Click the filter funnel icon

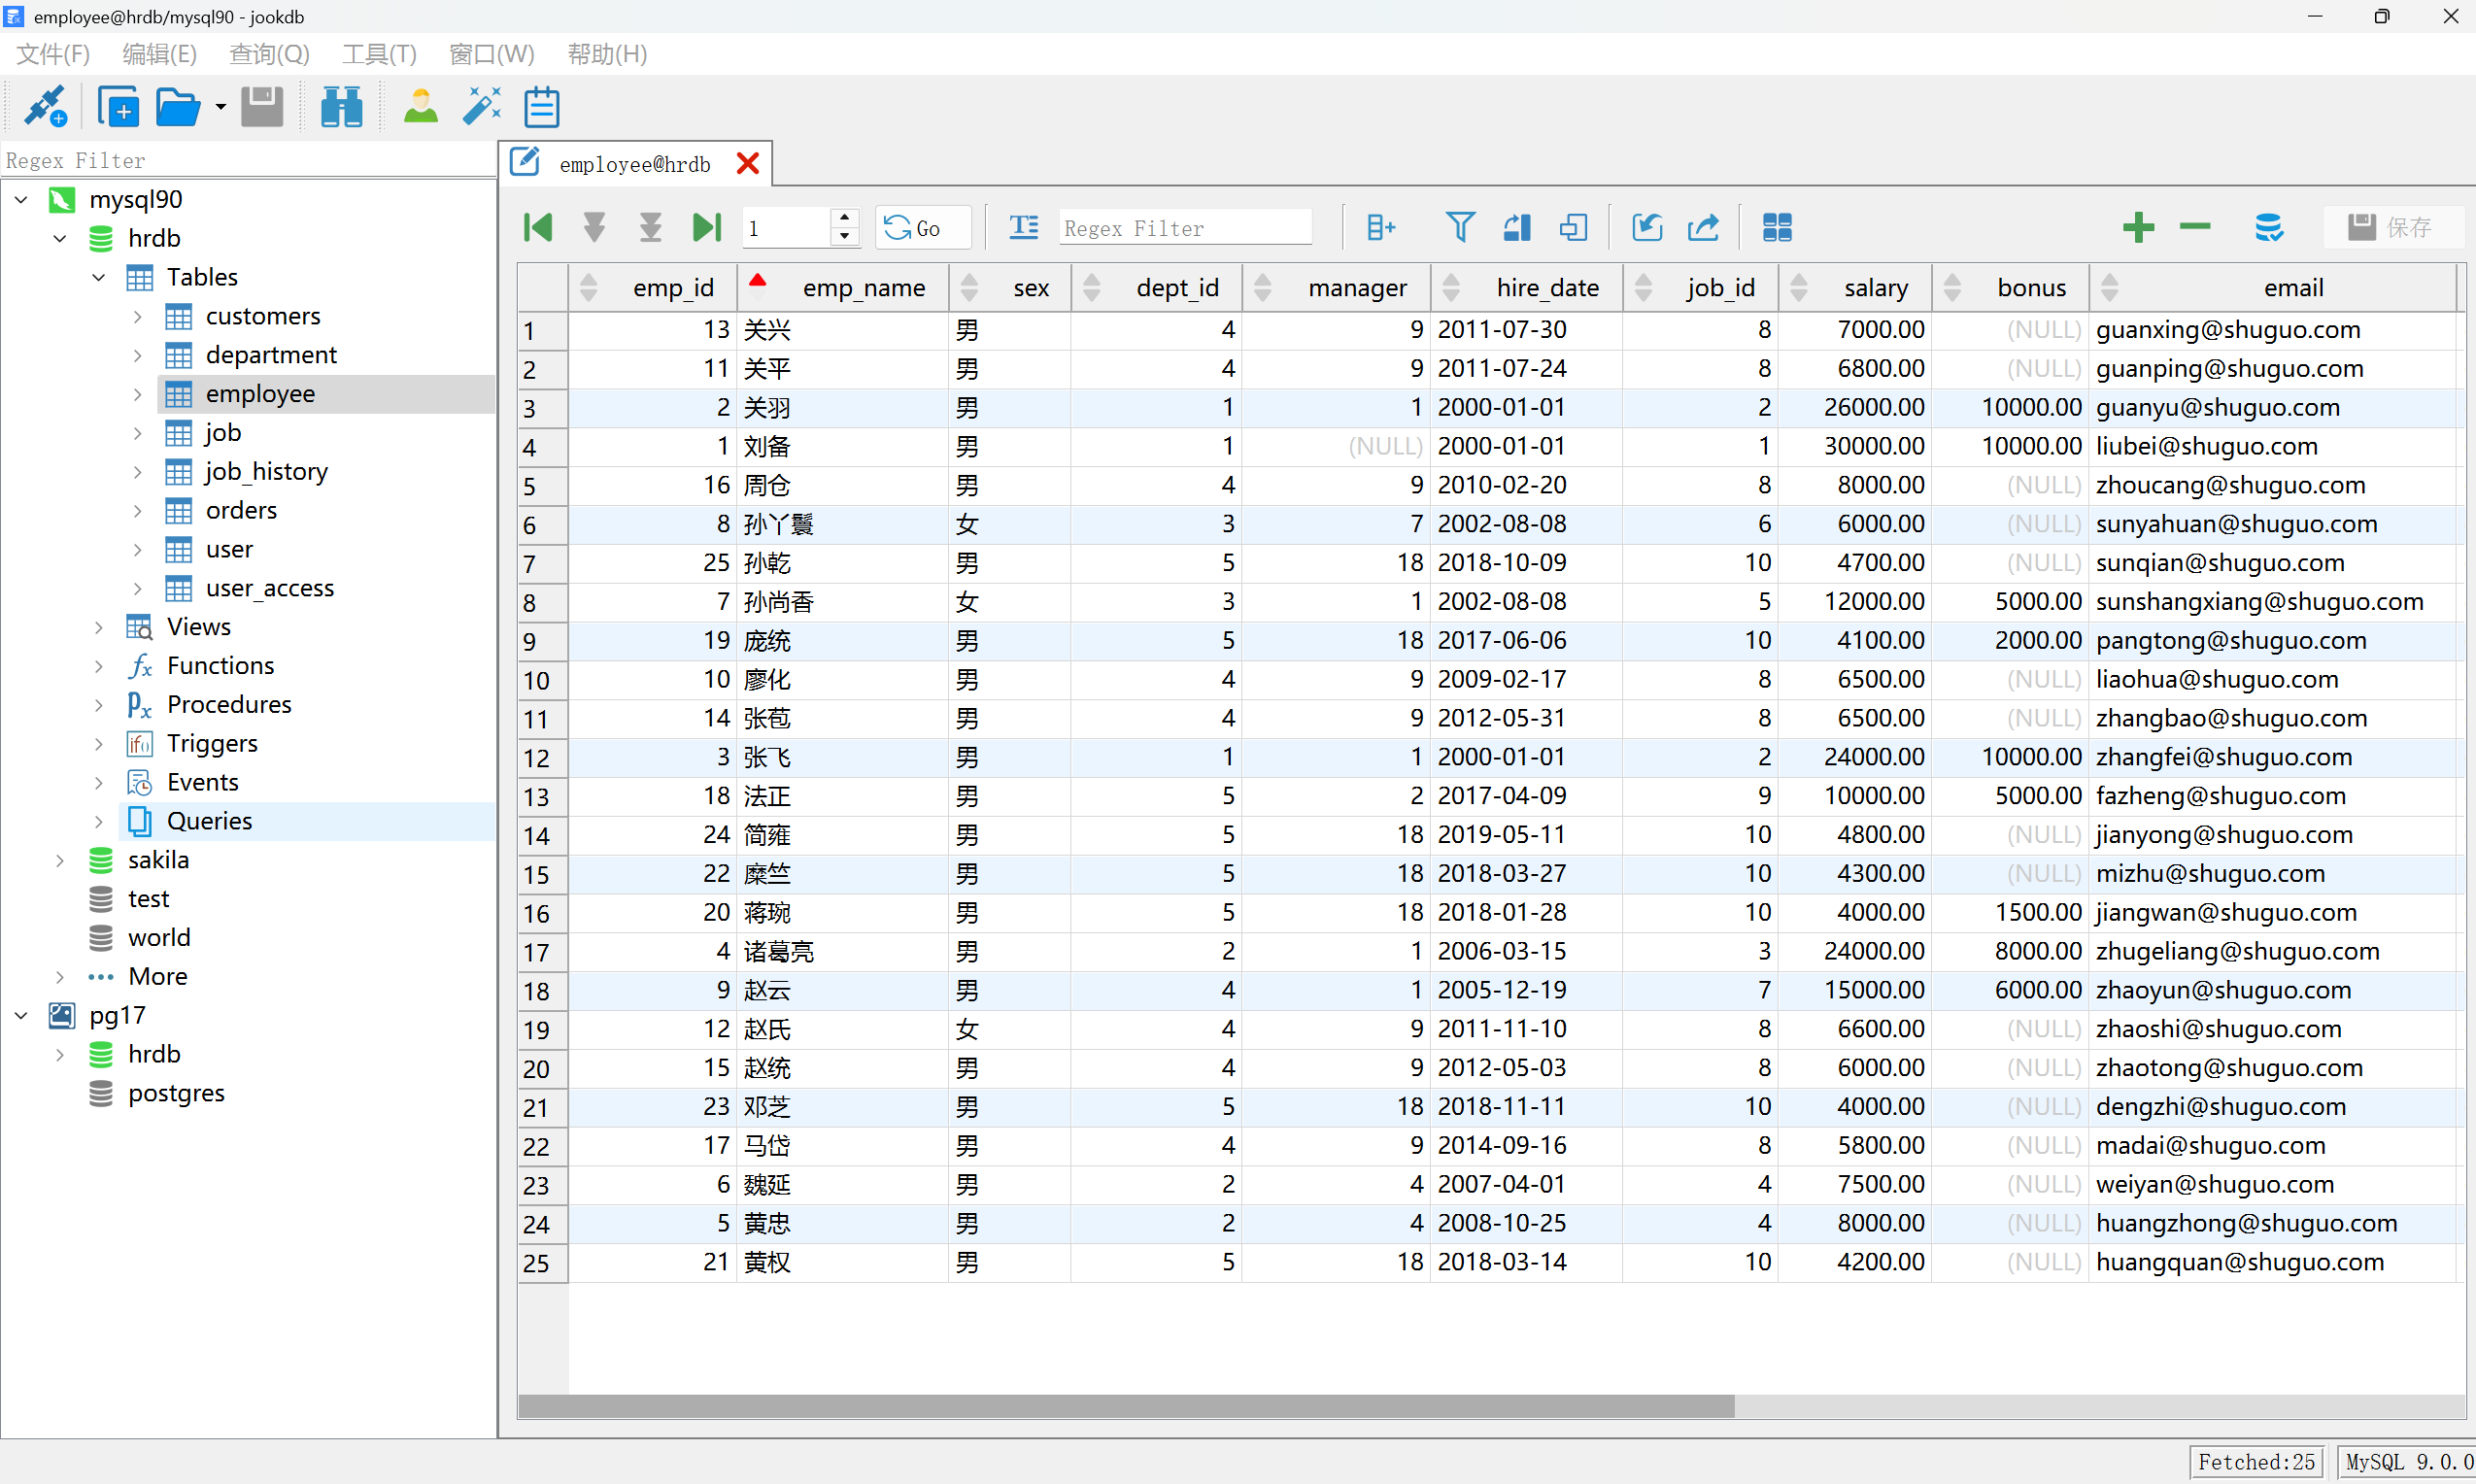pyautogui.click(x=1459, y=227)
